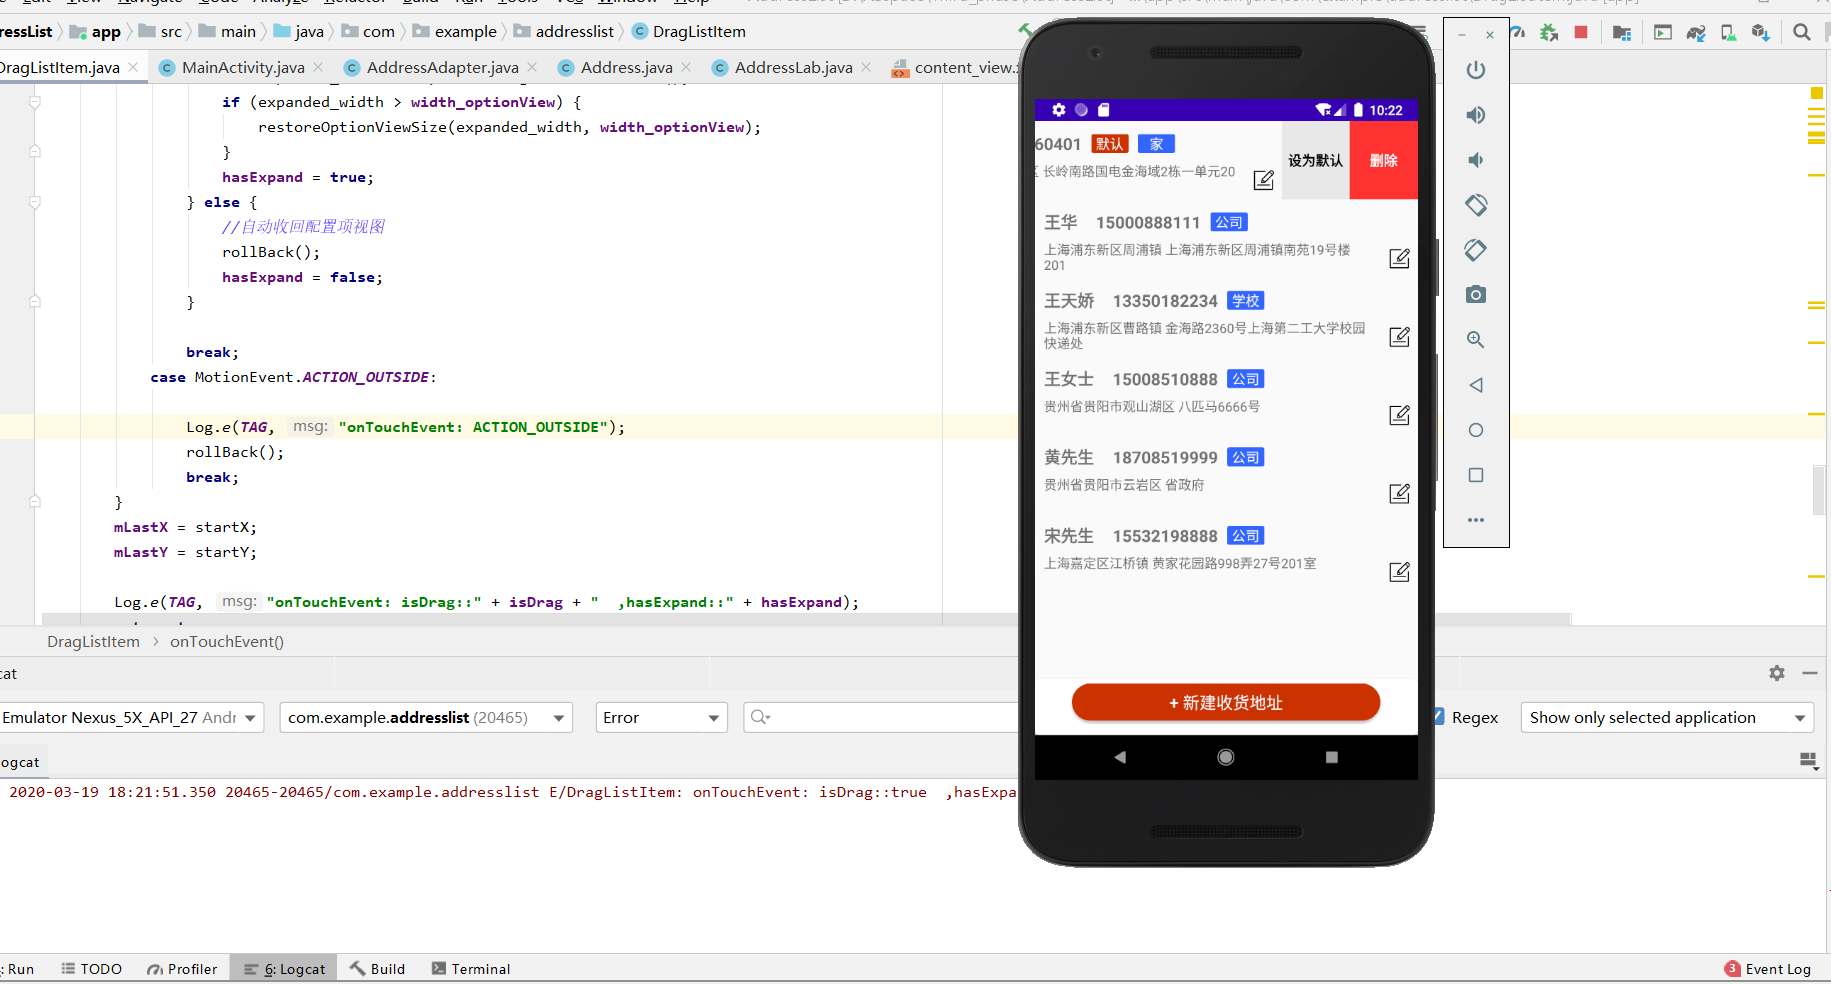Open emulator extended controls (three dots)
The height and width of the screenshot is (984, 1831).
pyautogui.click(x=1476, y=520)
